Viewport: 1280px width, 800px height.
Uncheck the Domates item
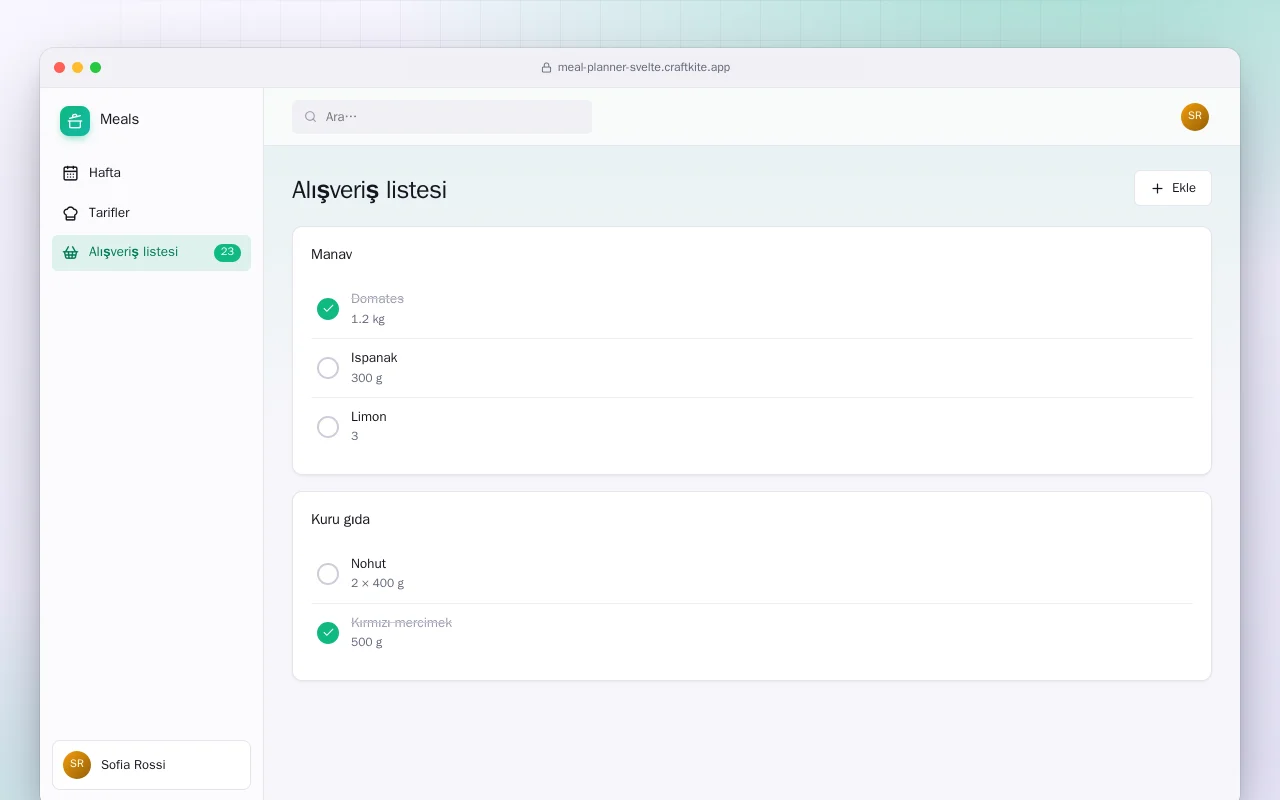point(328,309)
